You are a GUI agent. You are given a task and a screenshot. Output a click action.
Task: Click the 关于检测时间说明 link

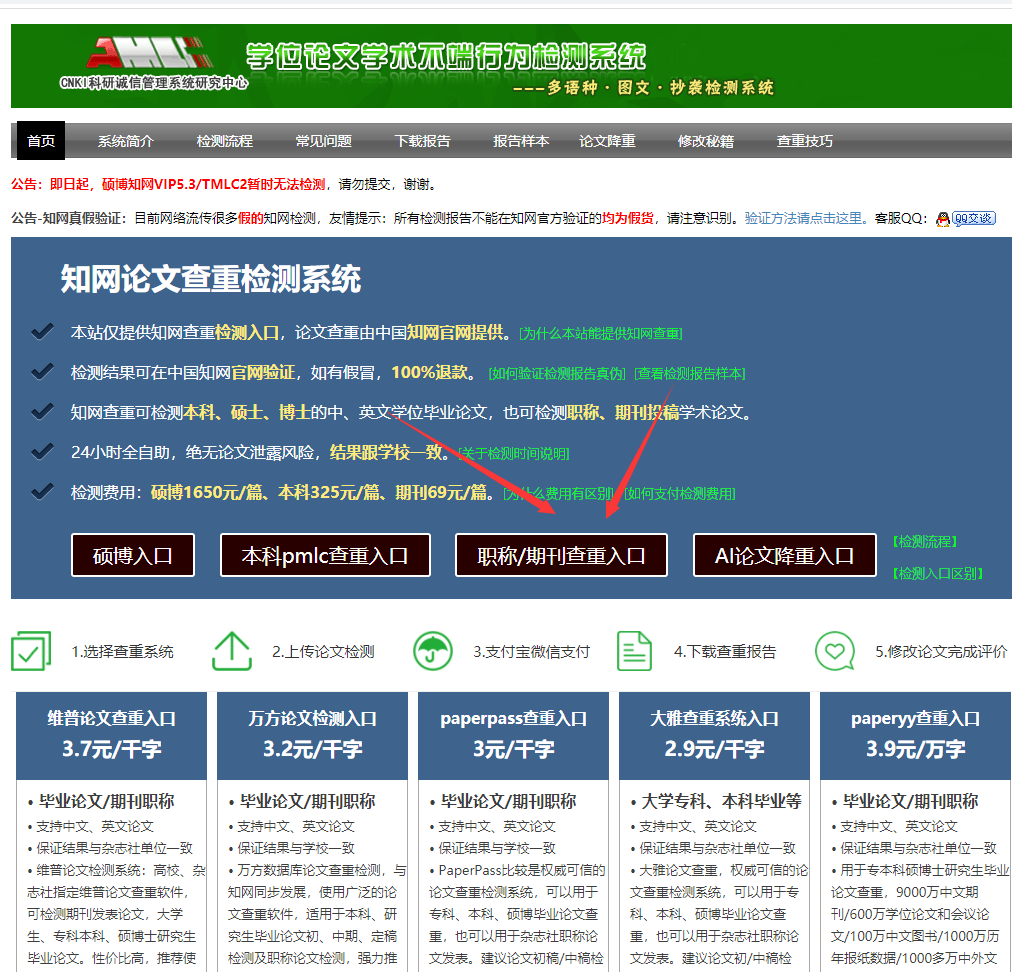coord(514,454)
